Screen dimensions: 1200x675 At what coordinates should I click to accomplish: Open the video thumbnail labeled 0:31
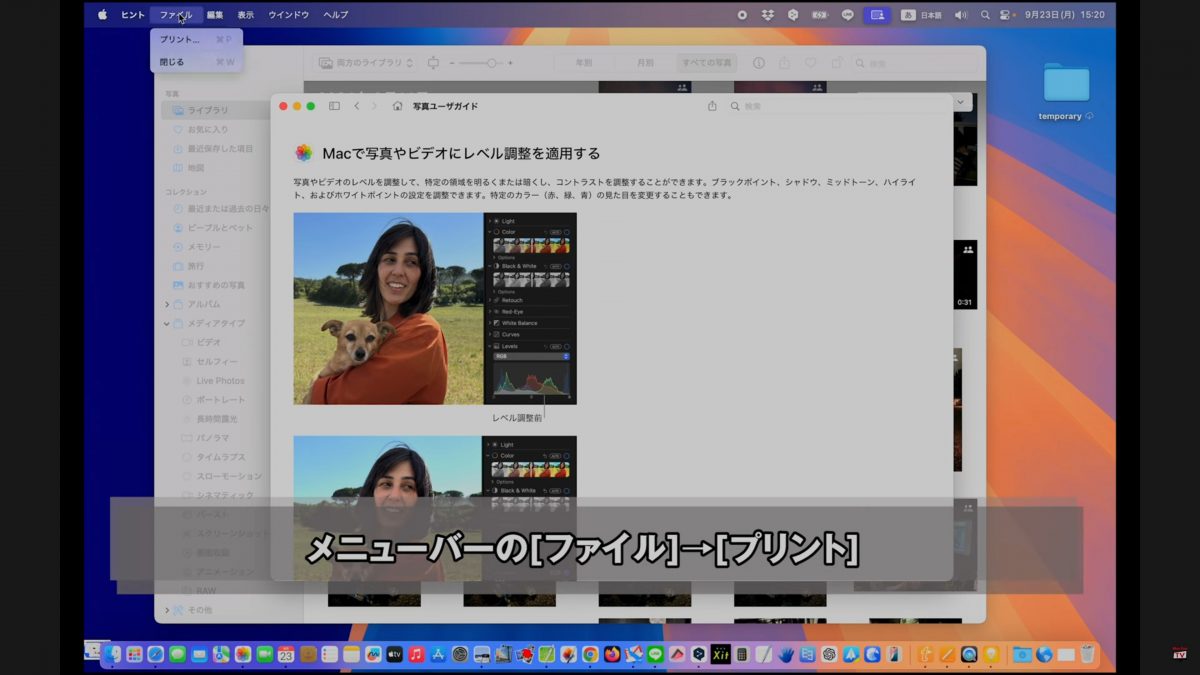[965, 275]
